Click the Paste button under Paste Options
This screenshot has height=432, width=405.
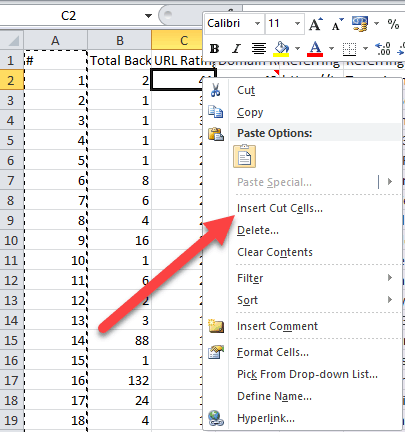[244, 156]
